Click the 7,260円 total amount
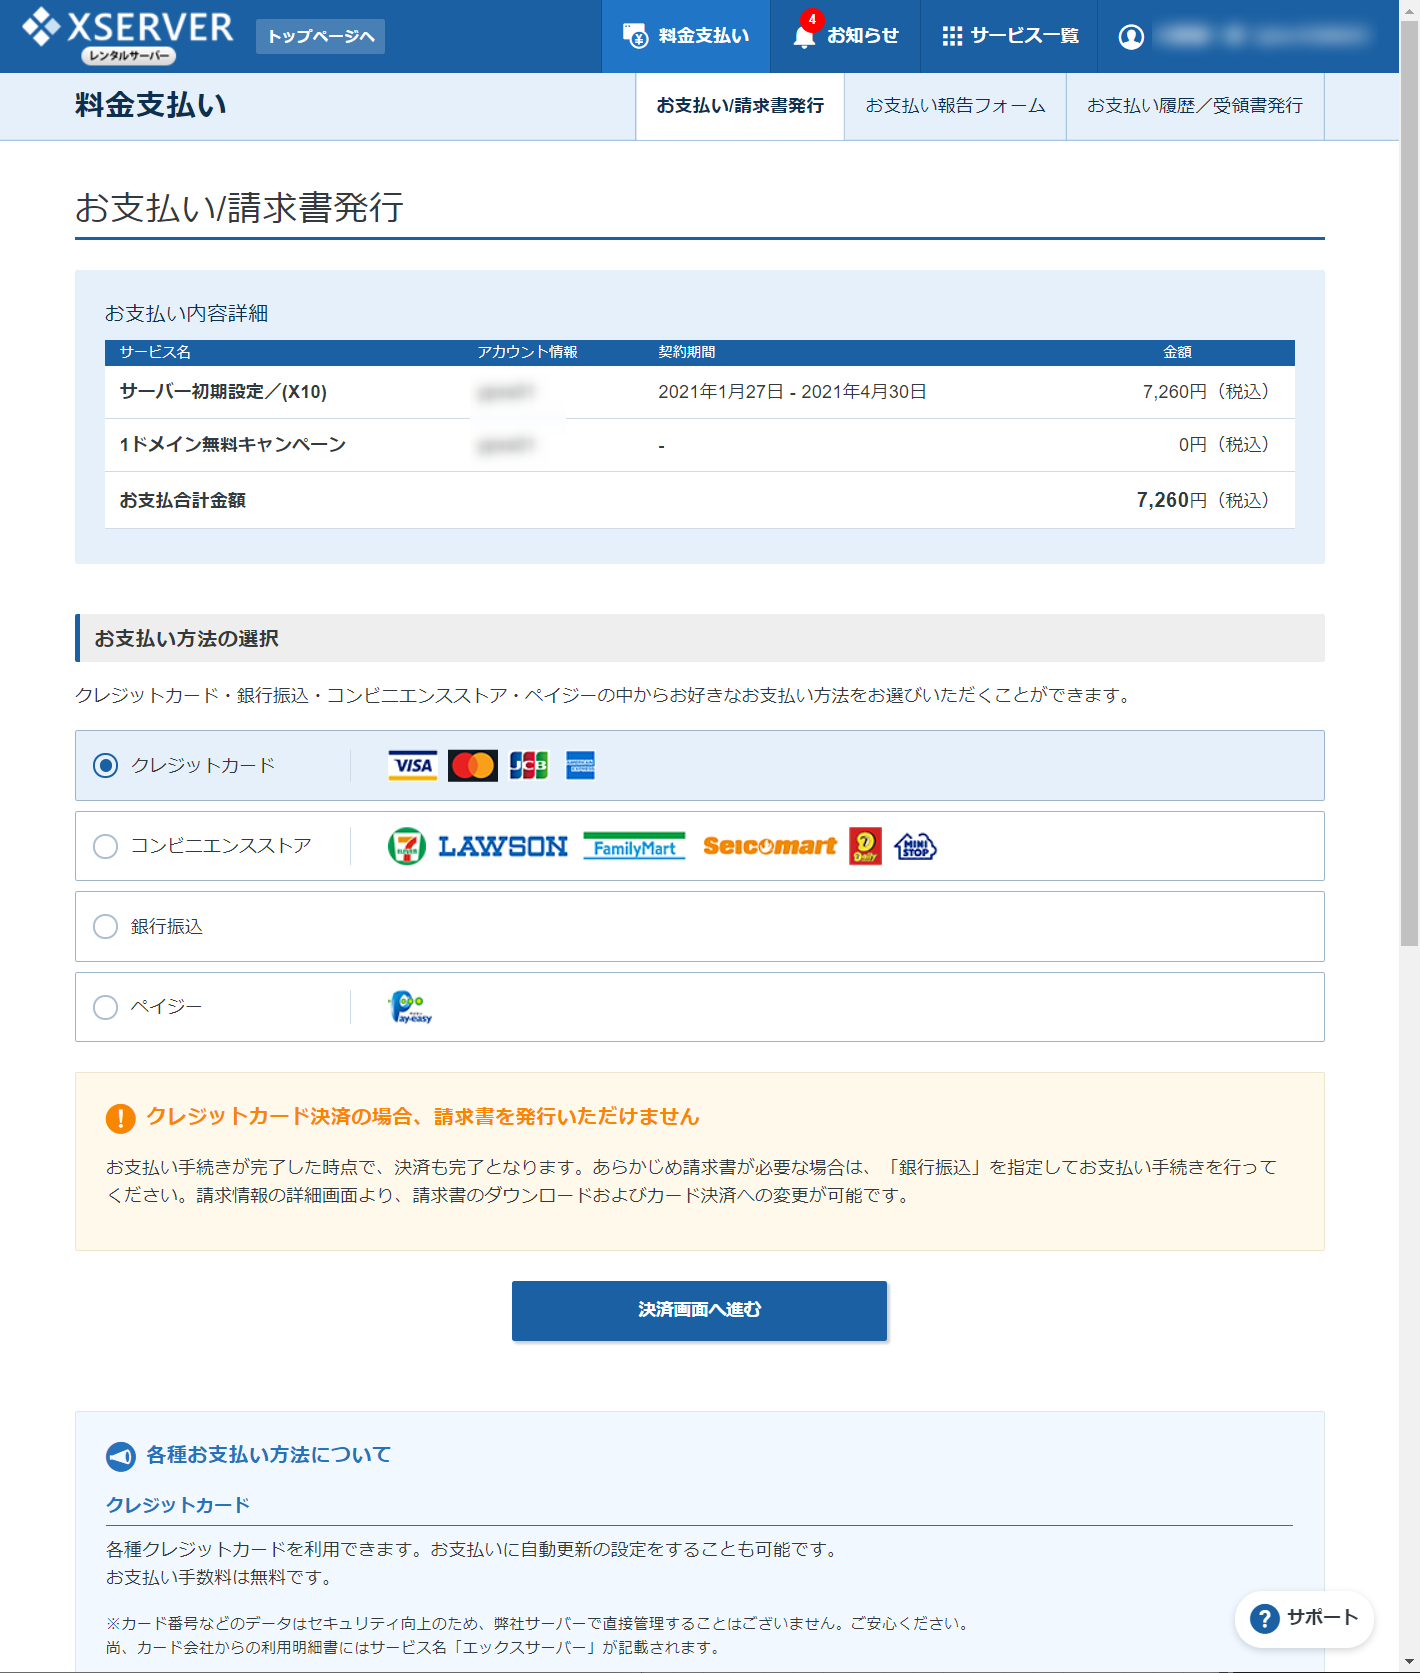 (1203, 500)
